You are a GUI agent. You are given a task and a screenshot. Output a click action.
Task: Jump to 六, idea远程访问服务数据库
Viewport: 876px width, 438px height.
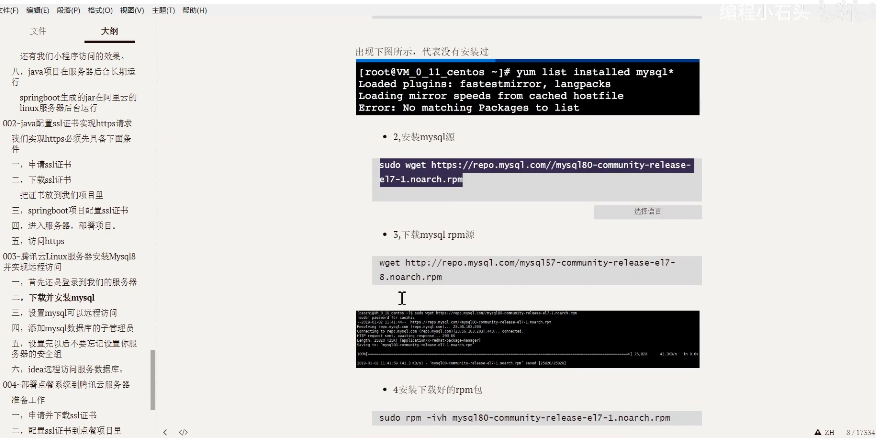tap(67, 369)
